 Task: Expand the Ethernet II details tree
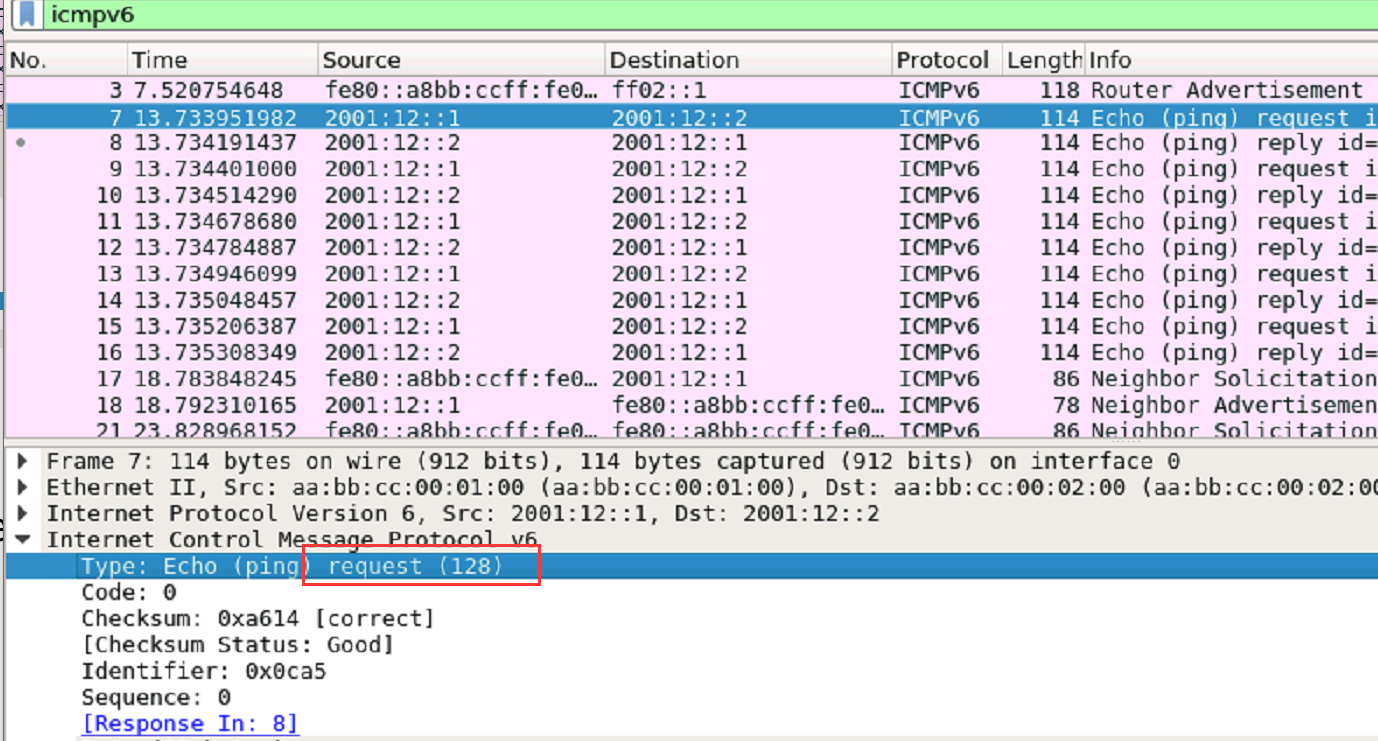[24, 487]
